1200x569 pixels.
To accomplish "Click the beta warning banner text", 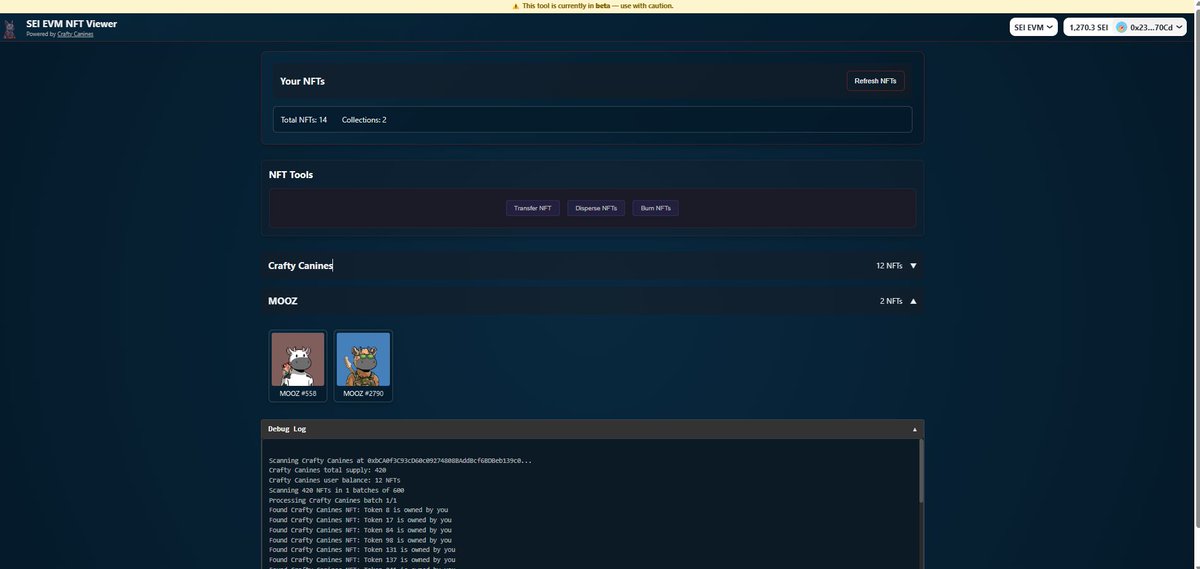I will [x=597, y=6].
